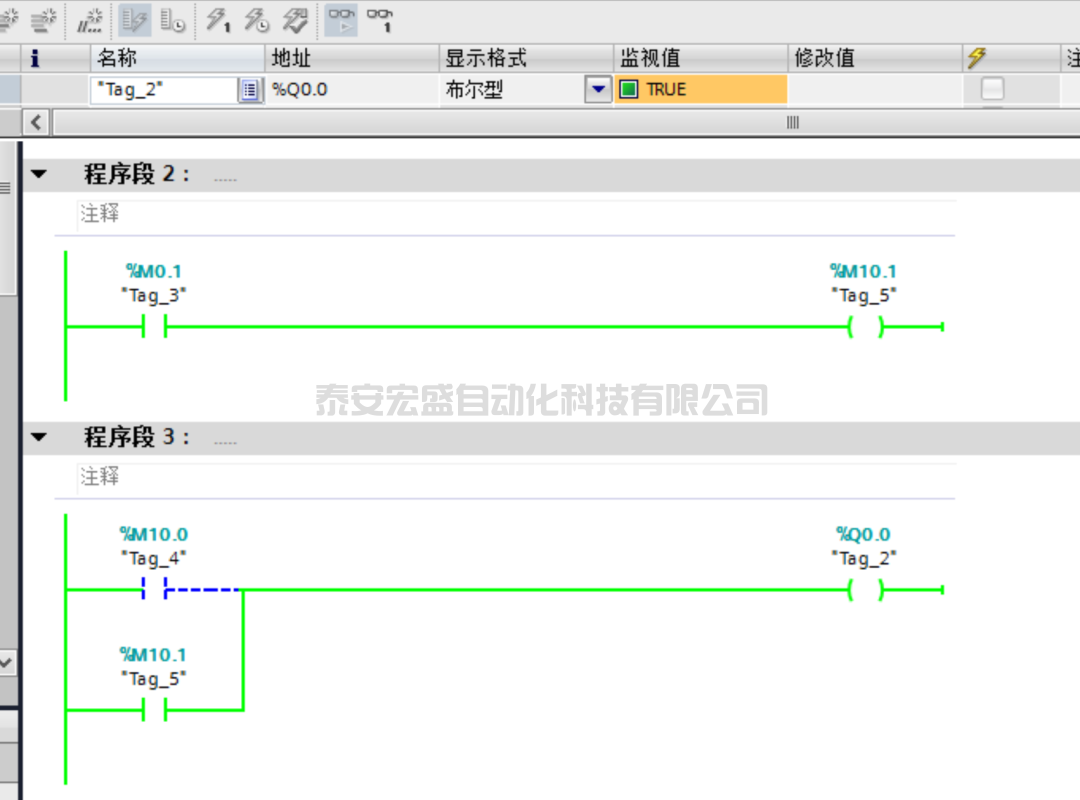
Task: Click the "Tag_2" name input field
Action: click(x=163, y=90)
